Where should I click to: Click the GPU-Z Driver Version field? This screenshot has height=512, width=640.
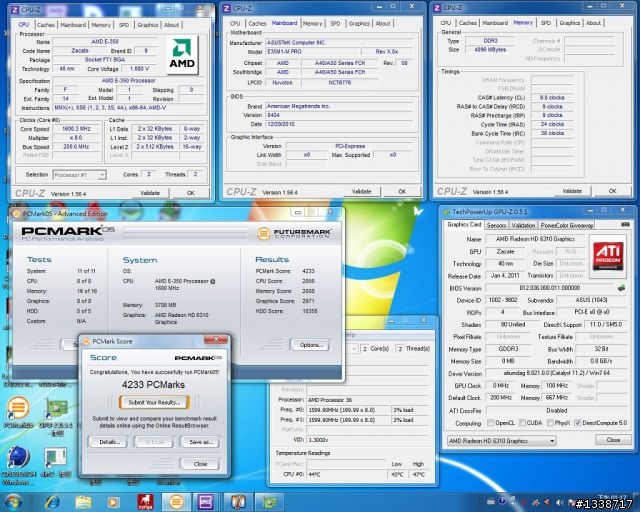tap(556, 374)
